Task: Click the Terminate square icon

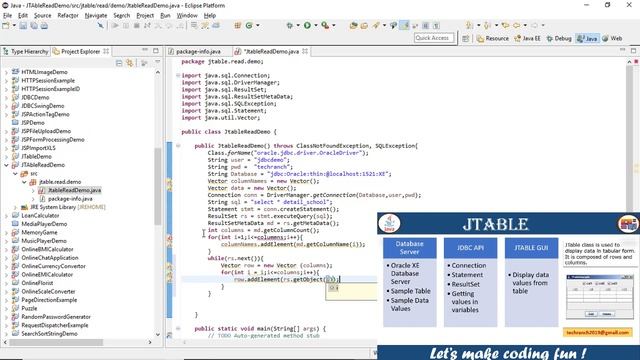Action: pyautogui.click(x=137, y=26)
